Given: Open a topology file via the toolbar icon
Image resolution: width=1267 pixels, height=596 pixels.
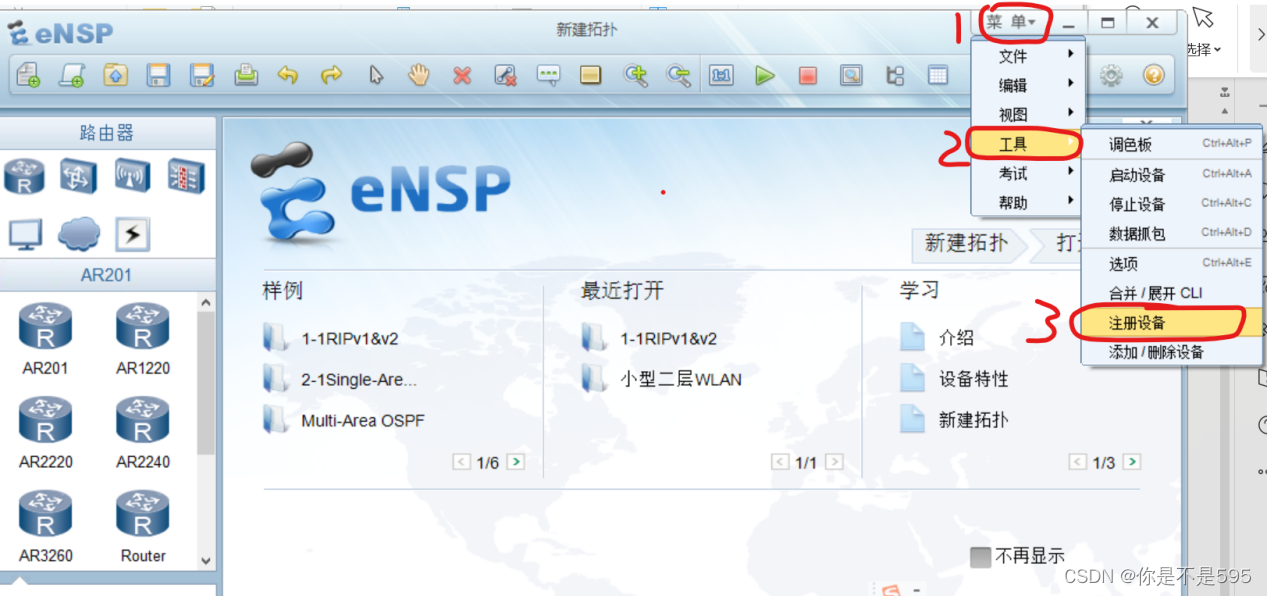Looking at the screenshot, I should coord(115,75).
